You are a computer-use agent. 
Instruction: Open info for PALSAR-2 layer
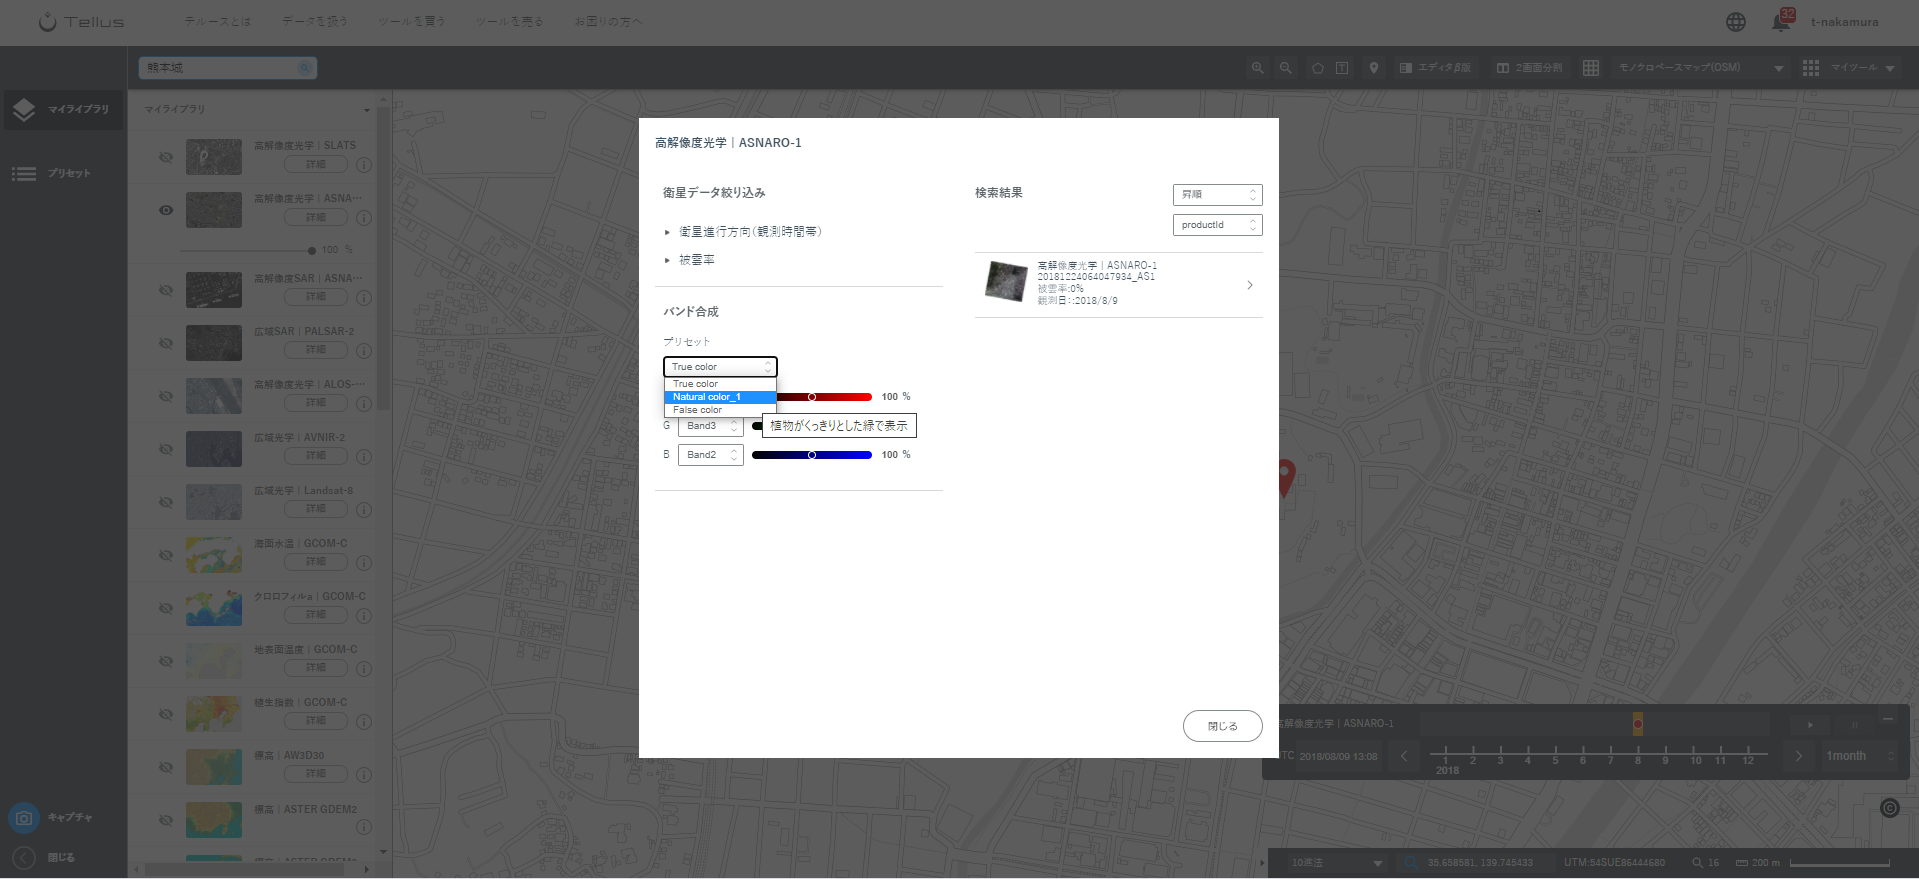pyautogui.click(x=364, y=351)
